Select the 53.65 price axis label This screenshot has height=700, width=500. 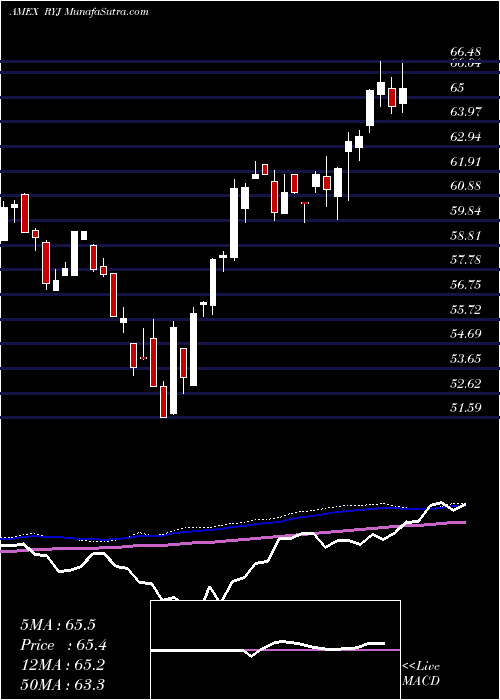point(466,359)
